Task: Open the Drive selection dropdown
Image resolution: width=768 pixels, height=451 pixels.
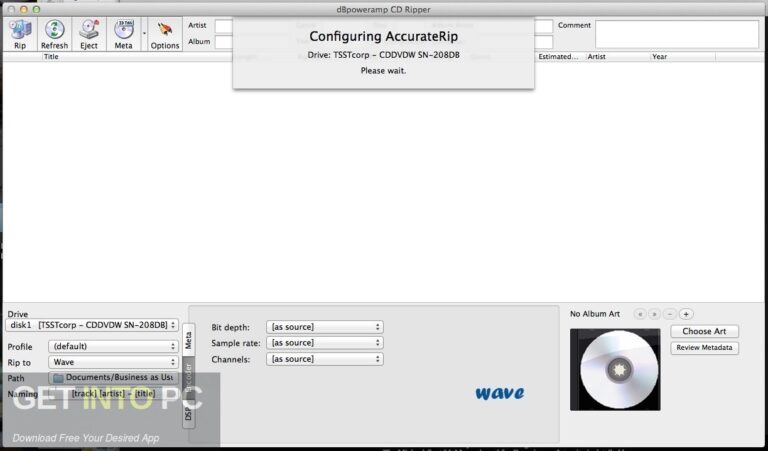Action: point(92,325)
